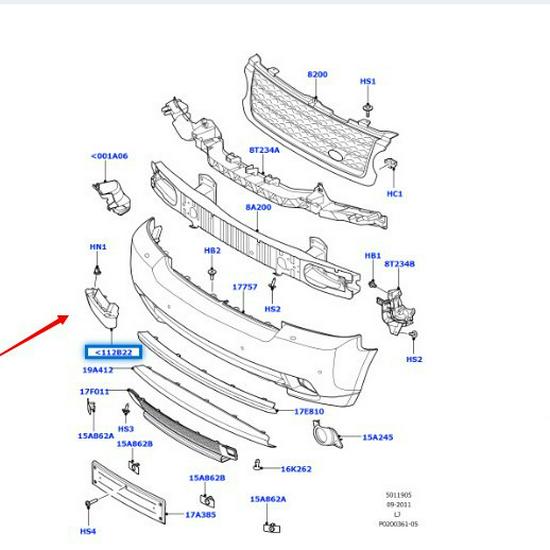Open part reference 8T234B
The image size is (550, 550).
click(399, 264)
